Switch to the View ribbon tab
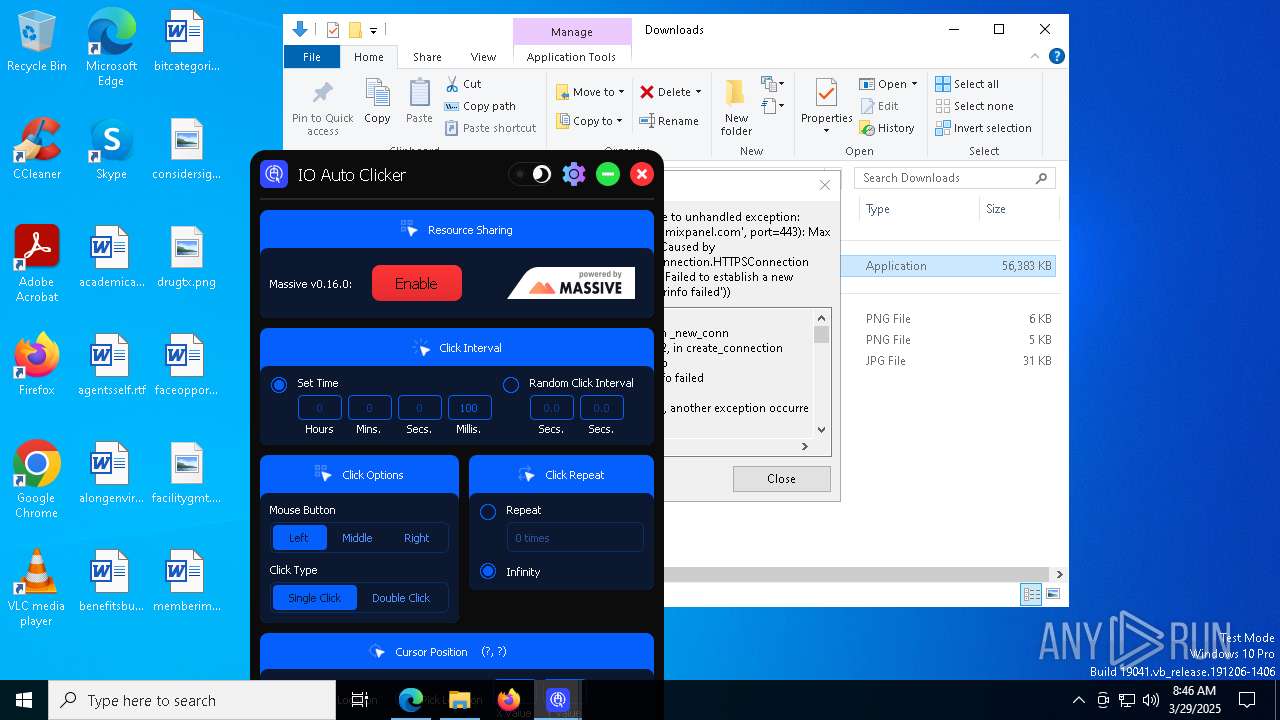The width and height of the screenshot is (1280, 720). click(483, 57)
